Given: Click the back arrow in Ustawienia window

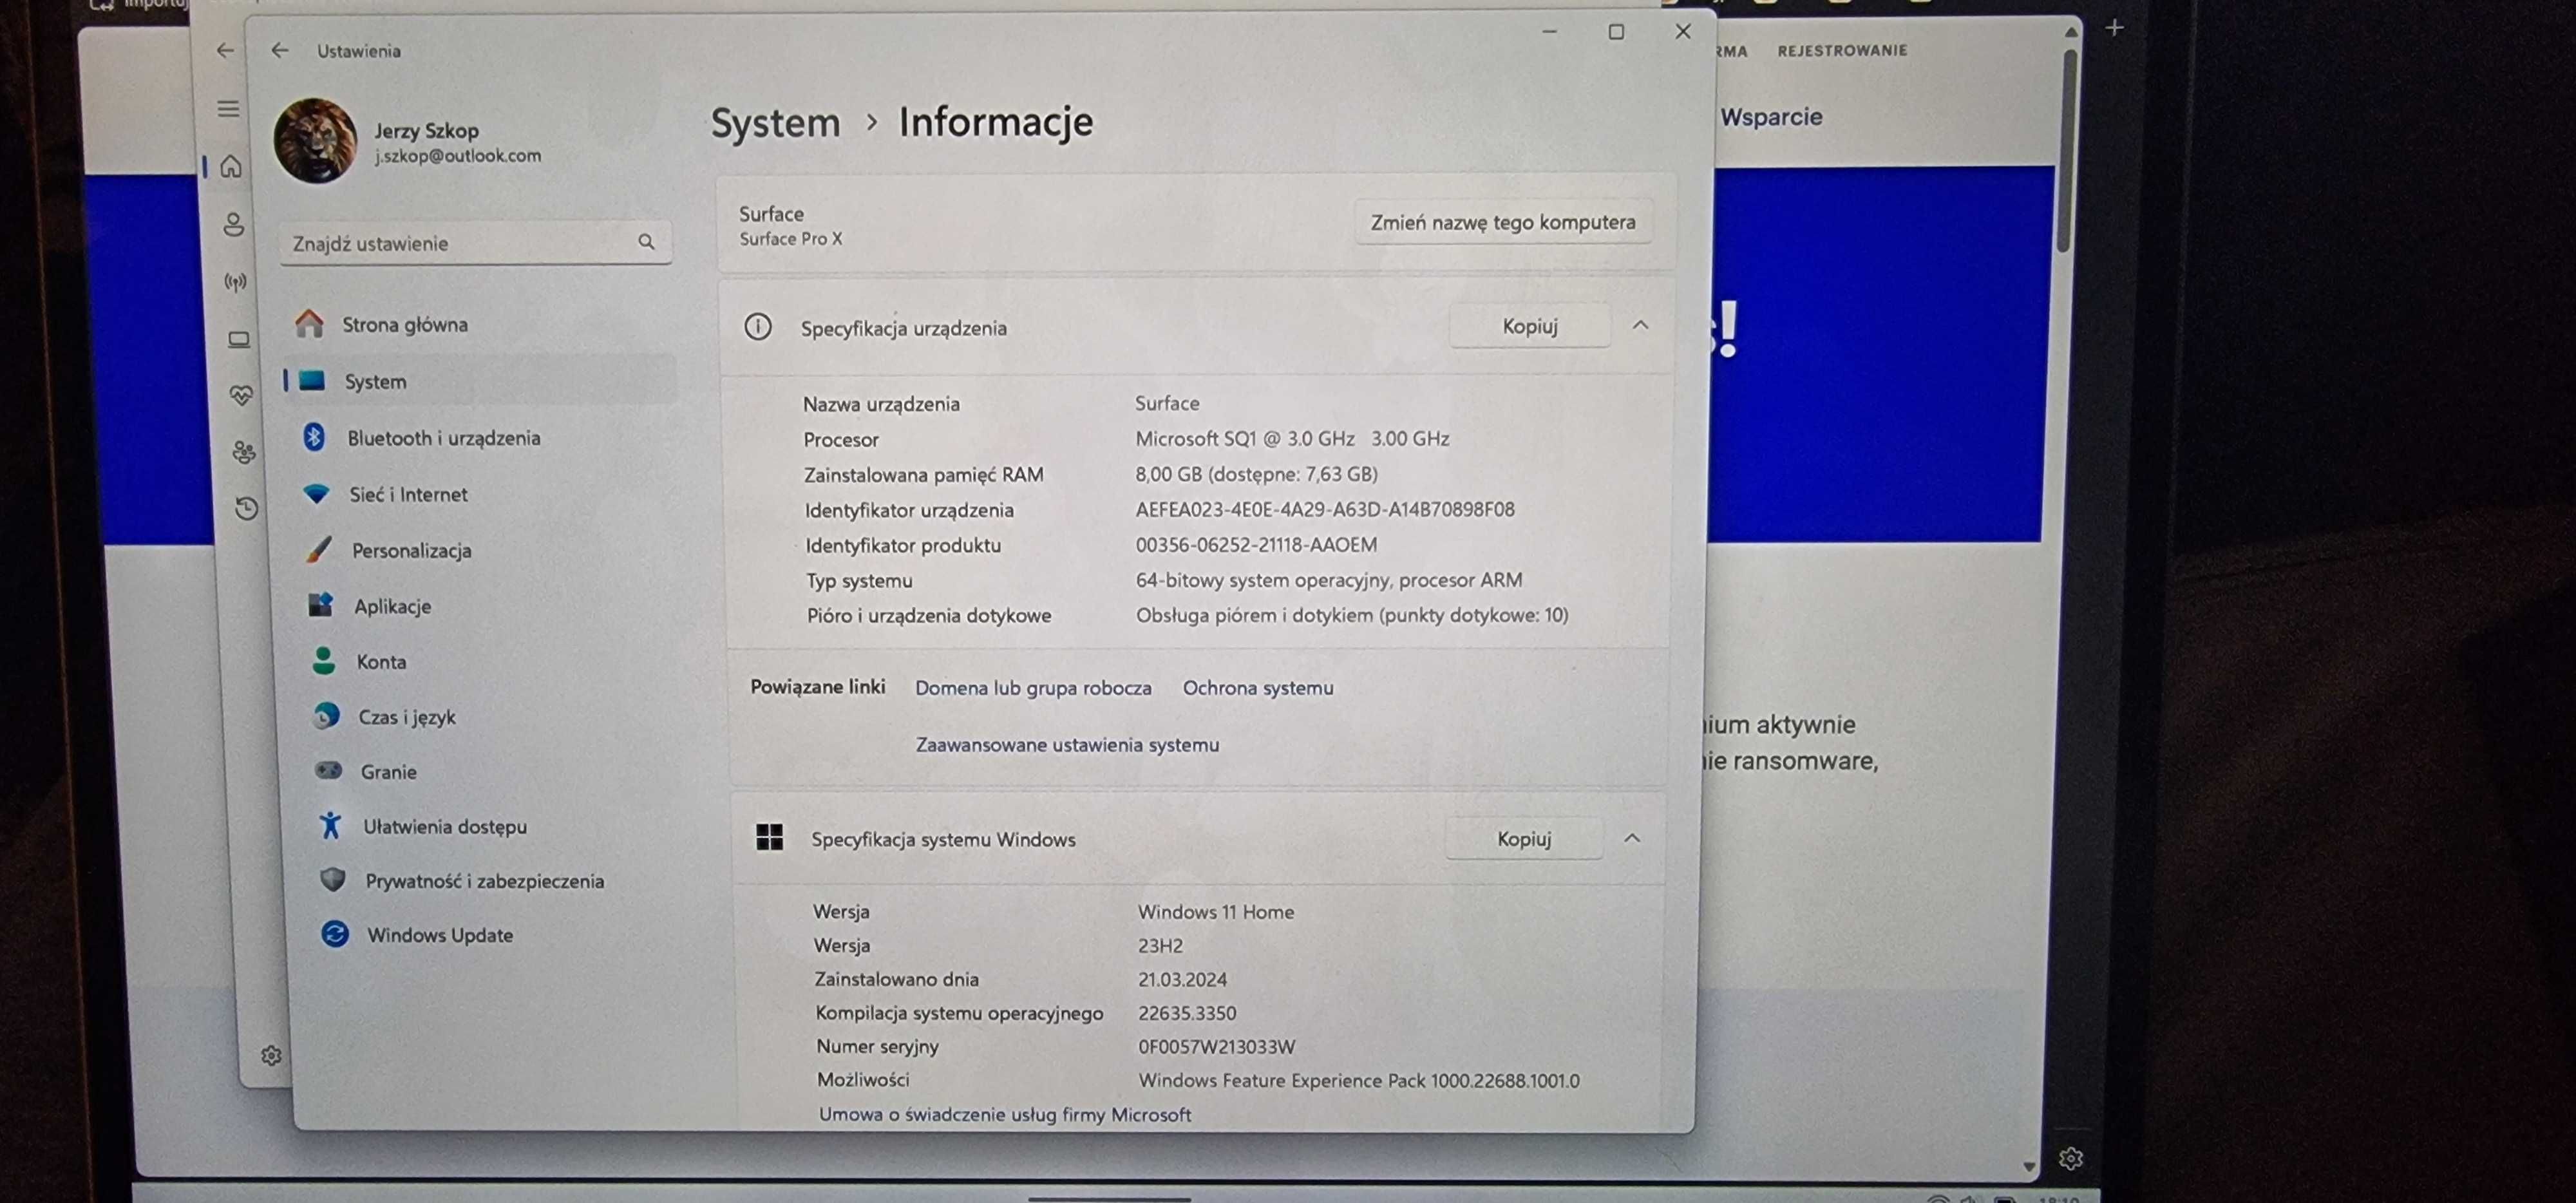Looking at the screenshot, I should tap(280, 50).
